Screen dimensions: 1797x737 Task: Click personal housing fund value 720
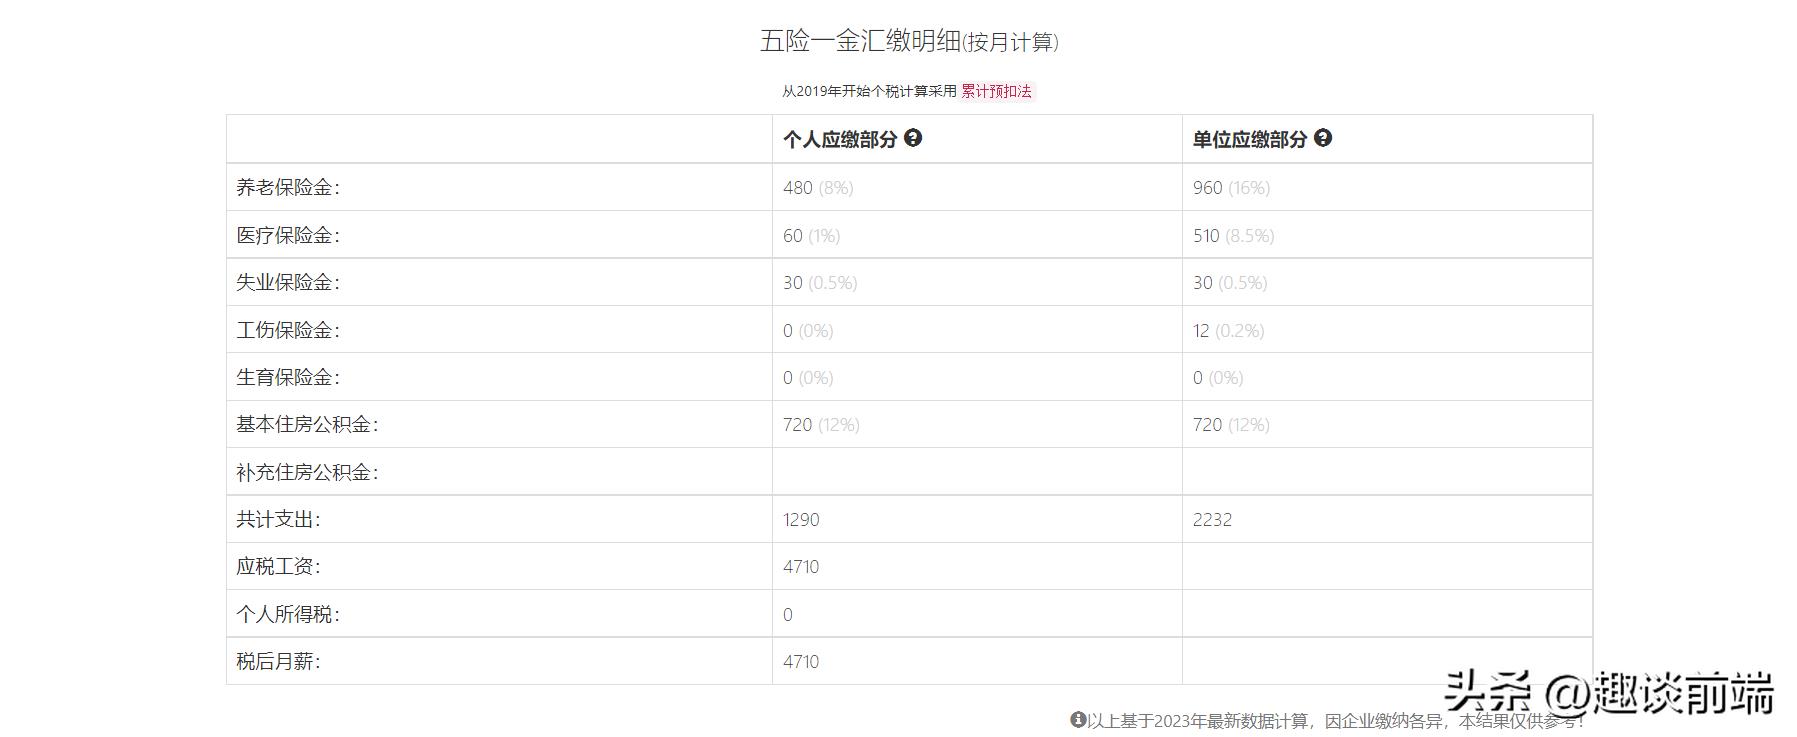coord(798,424)
